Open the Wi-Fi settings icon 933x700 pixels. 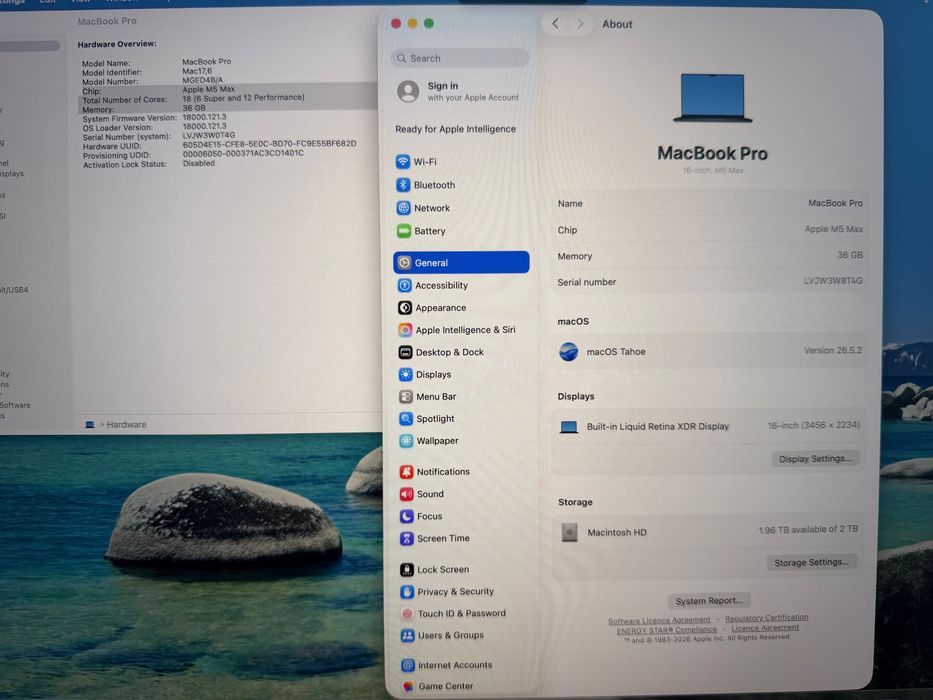click(x=403, y=161)
